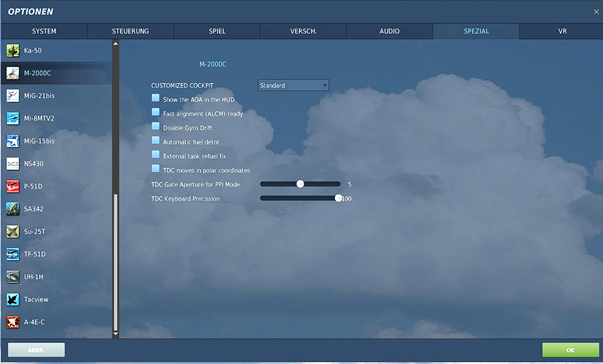
Task: Open the STEUERUNG tab
Action: pyautogui.click(x=130, y=31)
